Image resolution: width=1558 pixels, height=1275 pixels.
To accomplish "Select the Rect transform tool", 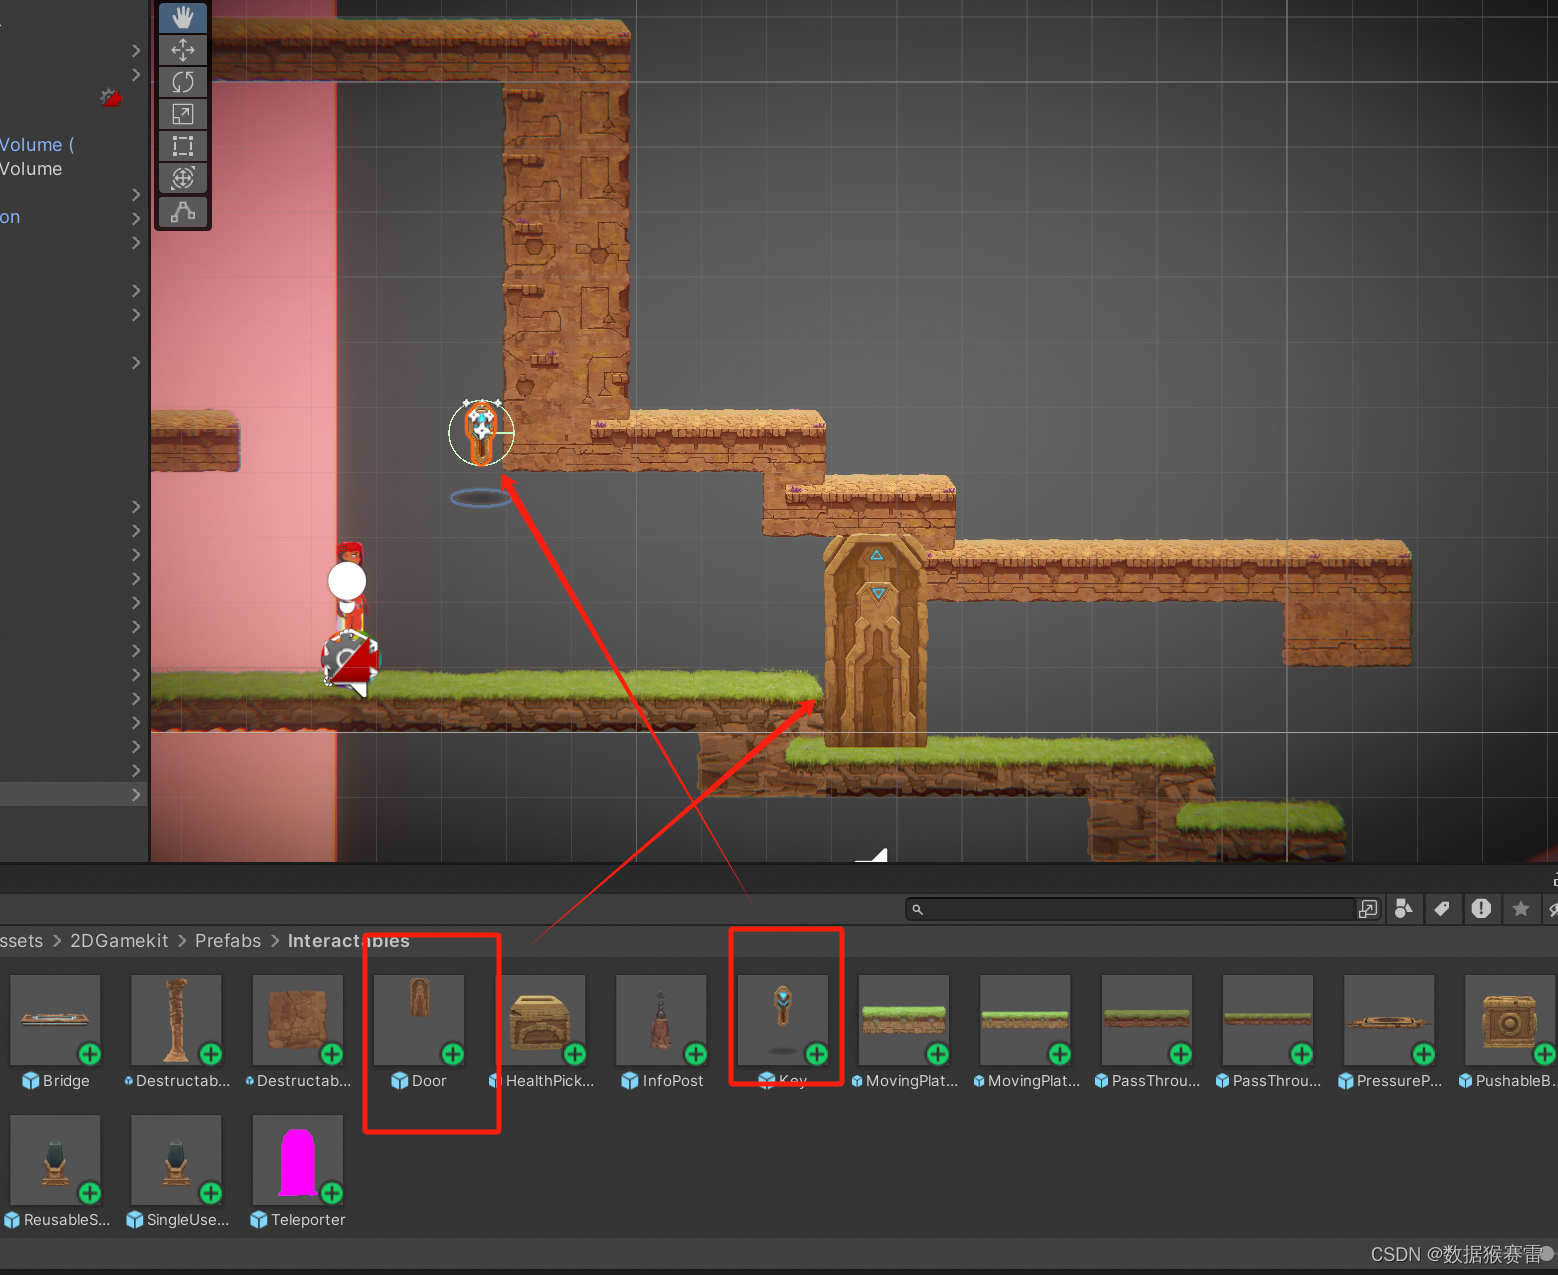I will 183,146.
